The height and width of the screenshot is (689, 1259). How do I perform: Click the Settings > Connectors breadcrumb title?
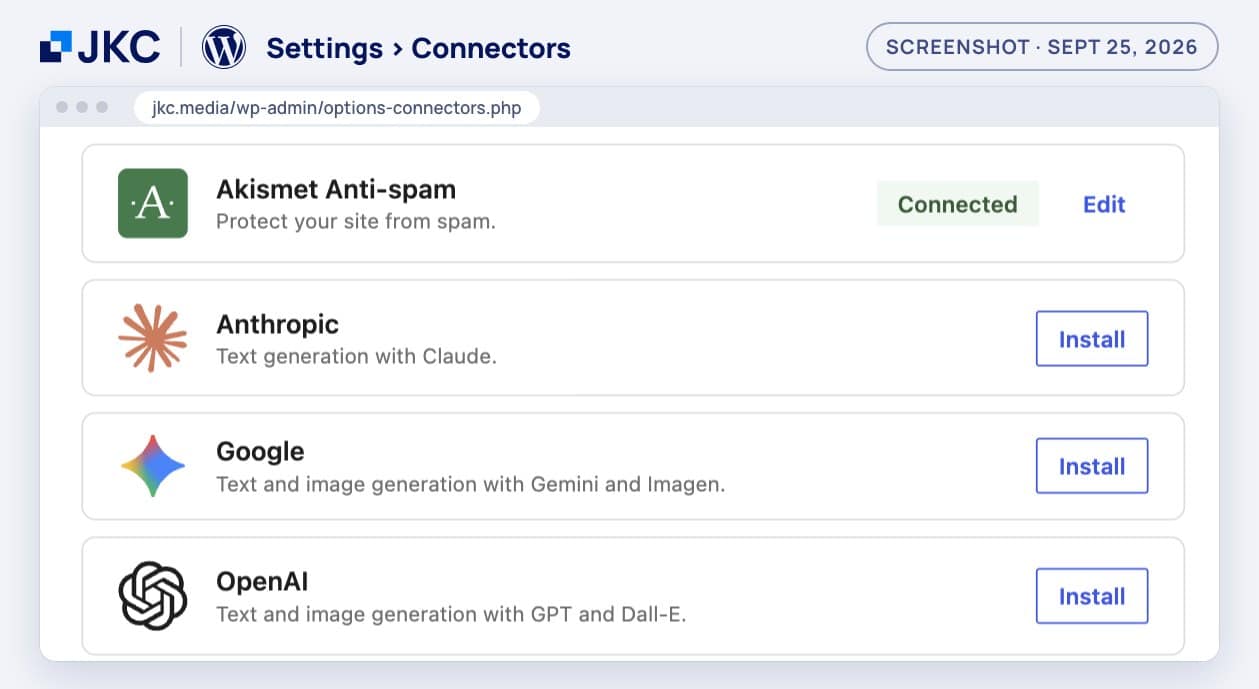tap(418, 48)
